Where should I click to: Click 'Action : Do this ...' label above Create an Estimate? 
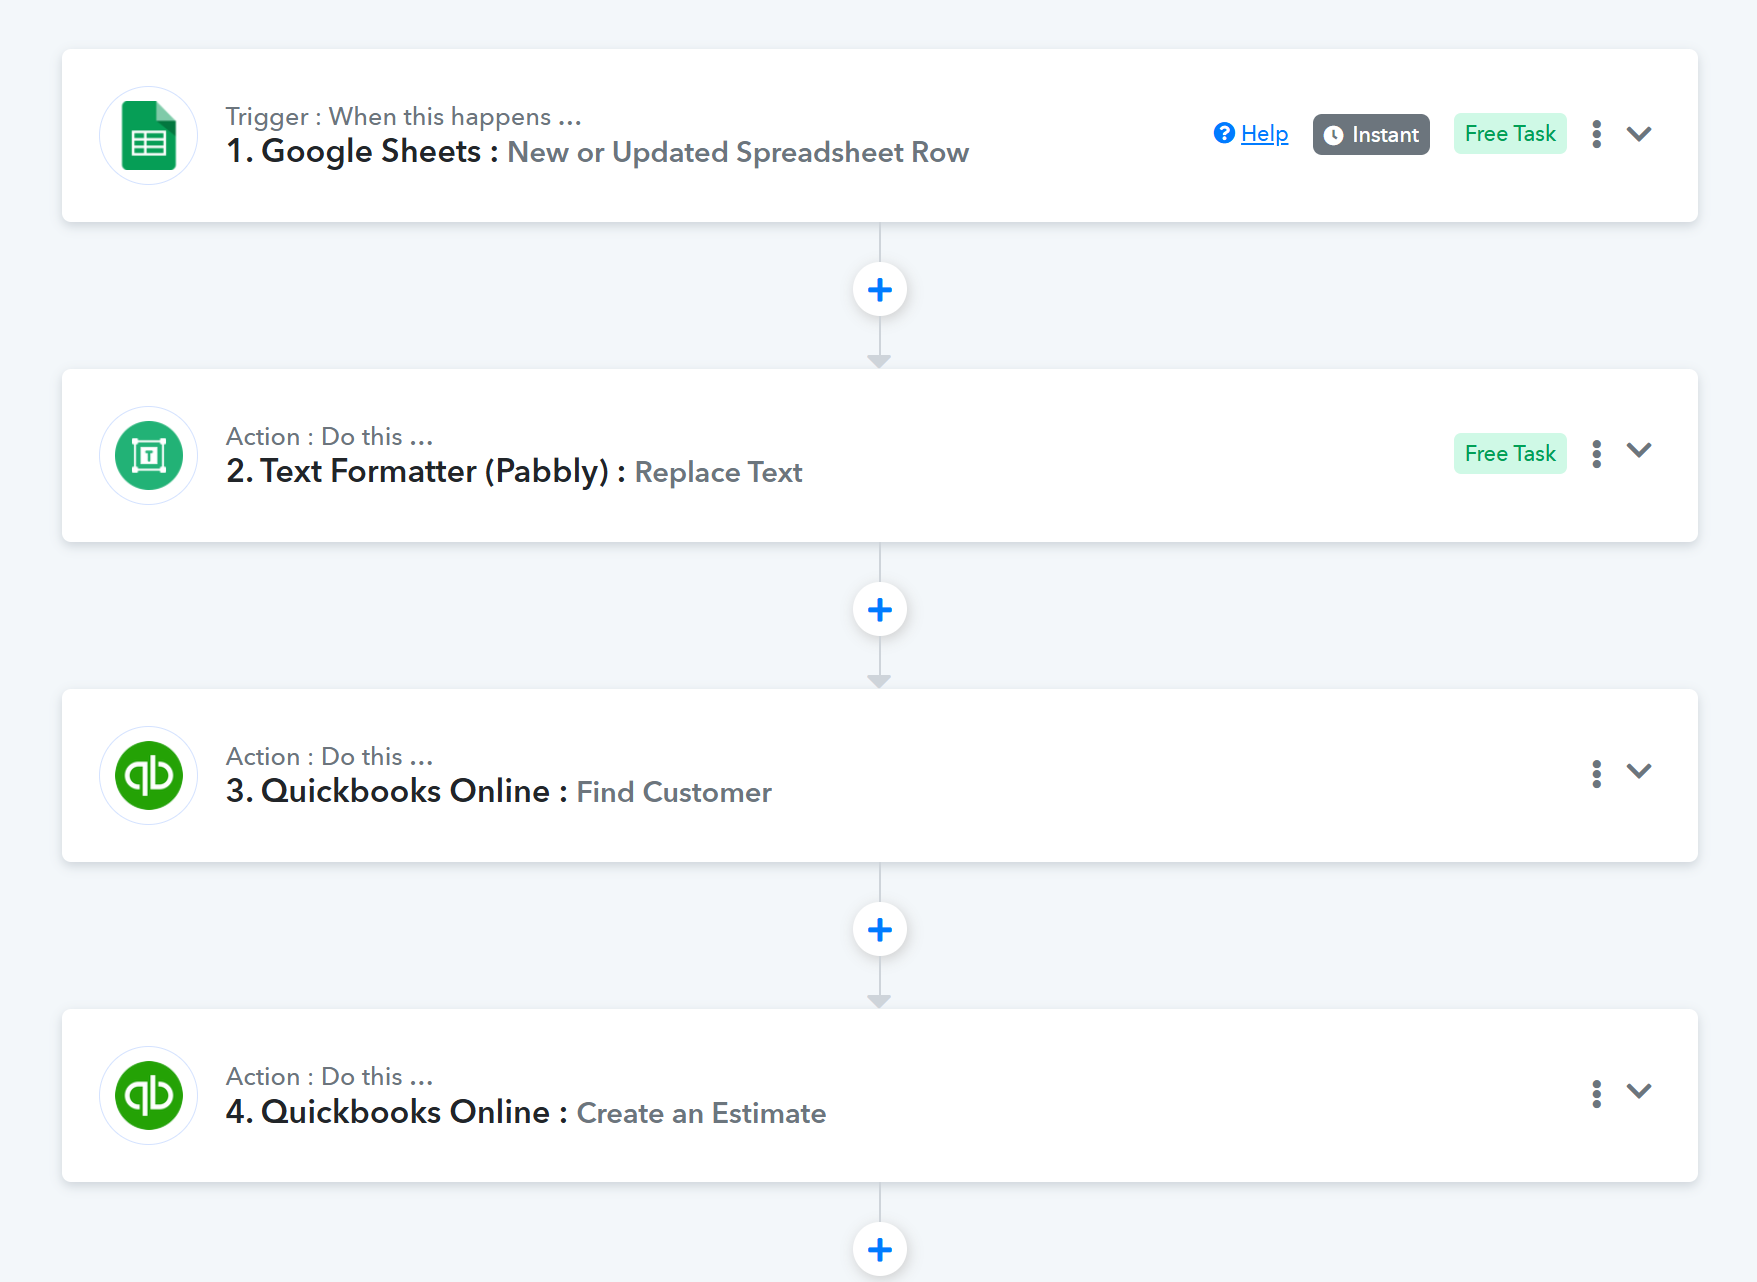point(329,1077)
